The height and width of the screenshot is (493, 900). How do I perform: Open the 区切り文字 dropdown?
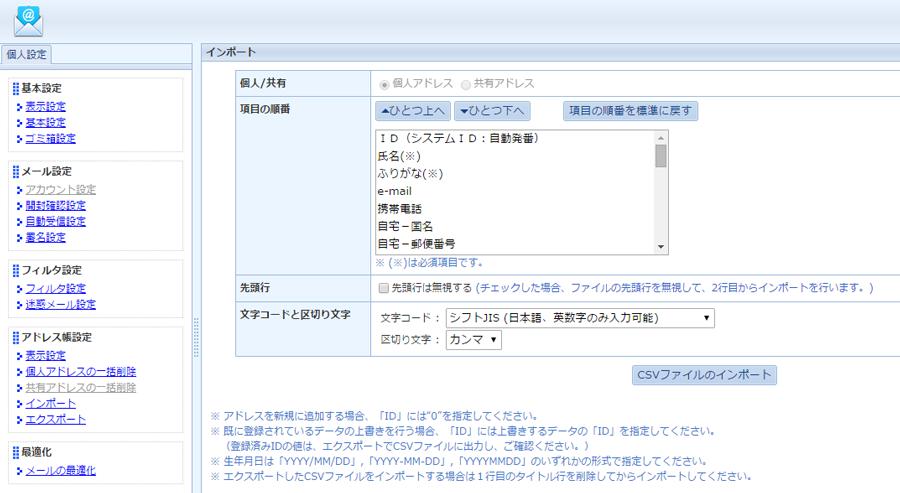474,340
